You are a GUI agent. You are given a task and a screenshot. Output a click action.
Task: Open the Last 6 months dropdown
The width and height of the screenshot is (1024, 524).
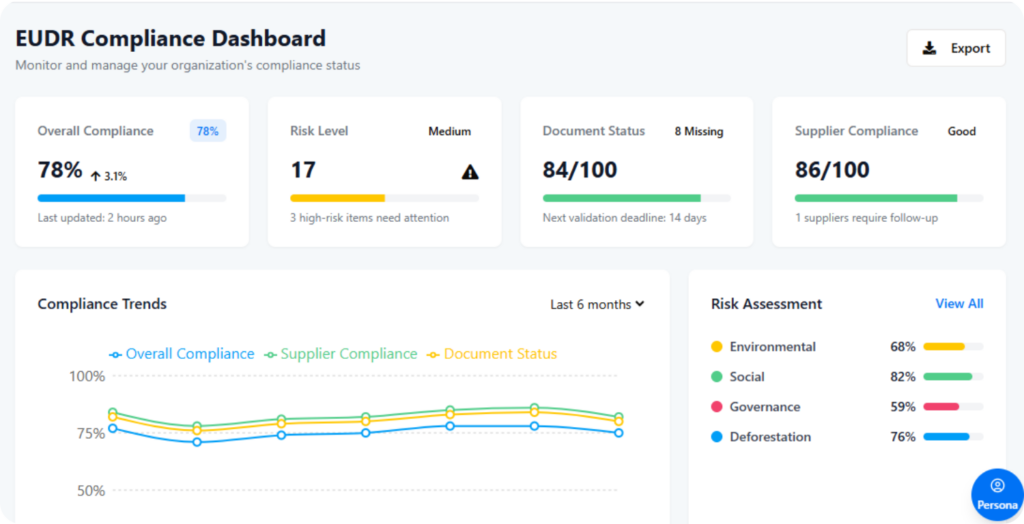tap(597, 304)
